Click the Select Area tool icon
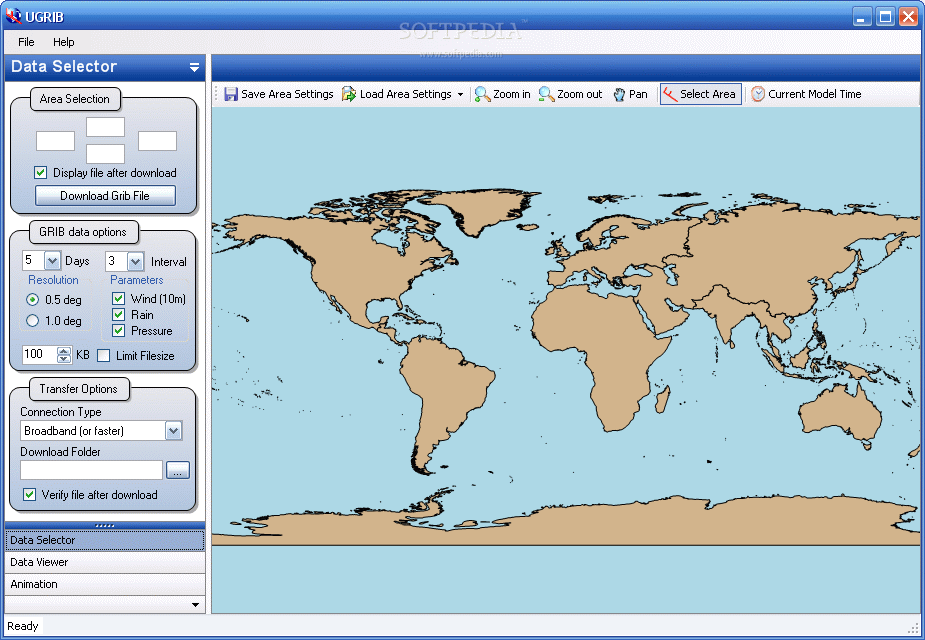925x640 pixels. [670, 94]
